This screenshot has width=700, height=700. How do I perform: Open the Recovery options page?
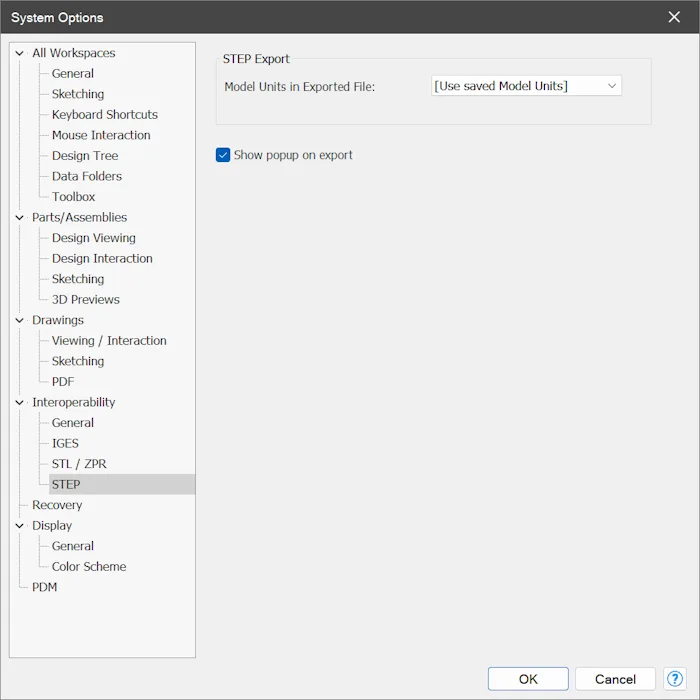(57, 504)
